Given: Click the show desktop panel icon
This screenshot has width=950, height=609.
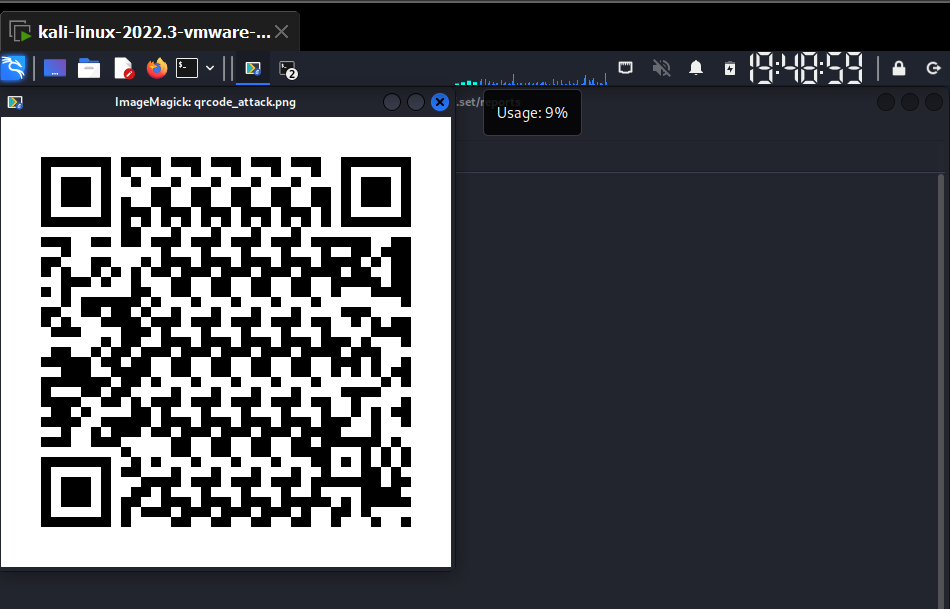Looking at the screenshot, I should coord(55,68).
